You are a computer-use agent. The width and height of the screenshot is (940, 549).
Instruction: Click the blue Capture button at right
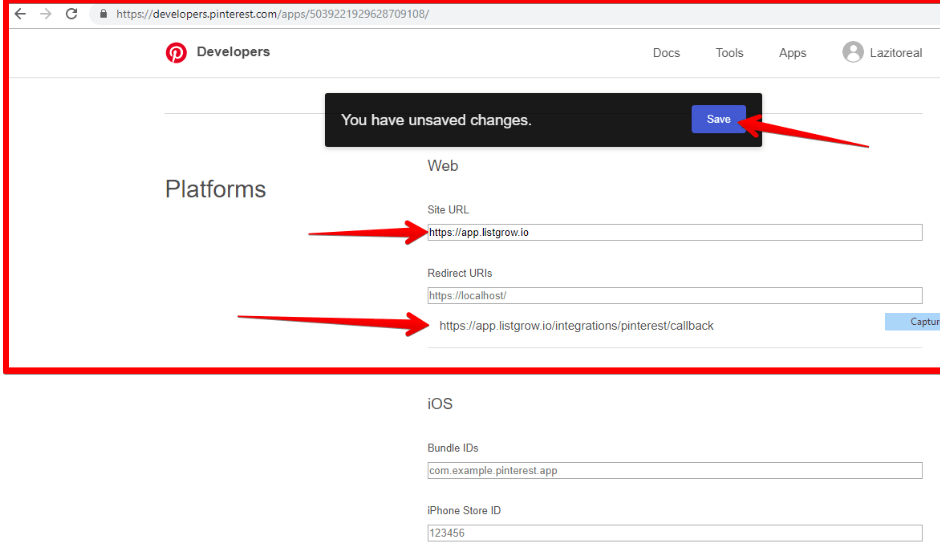pos(912,322)
